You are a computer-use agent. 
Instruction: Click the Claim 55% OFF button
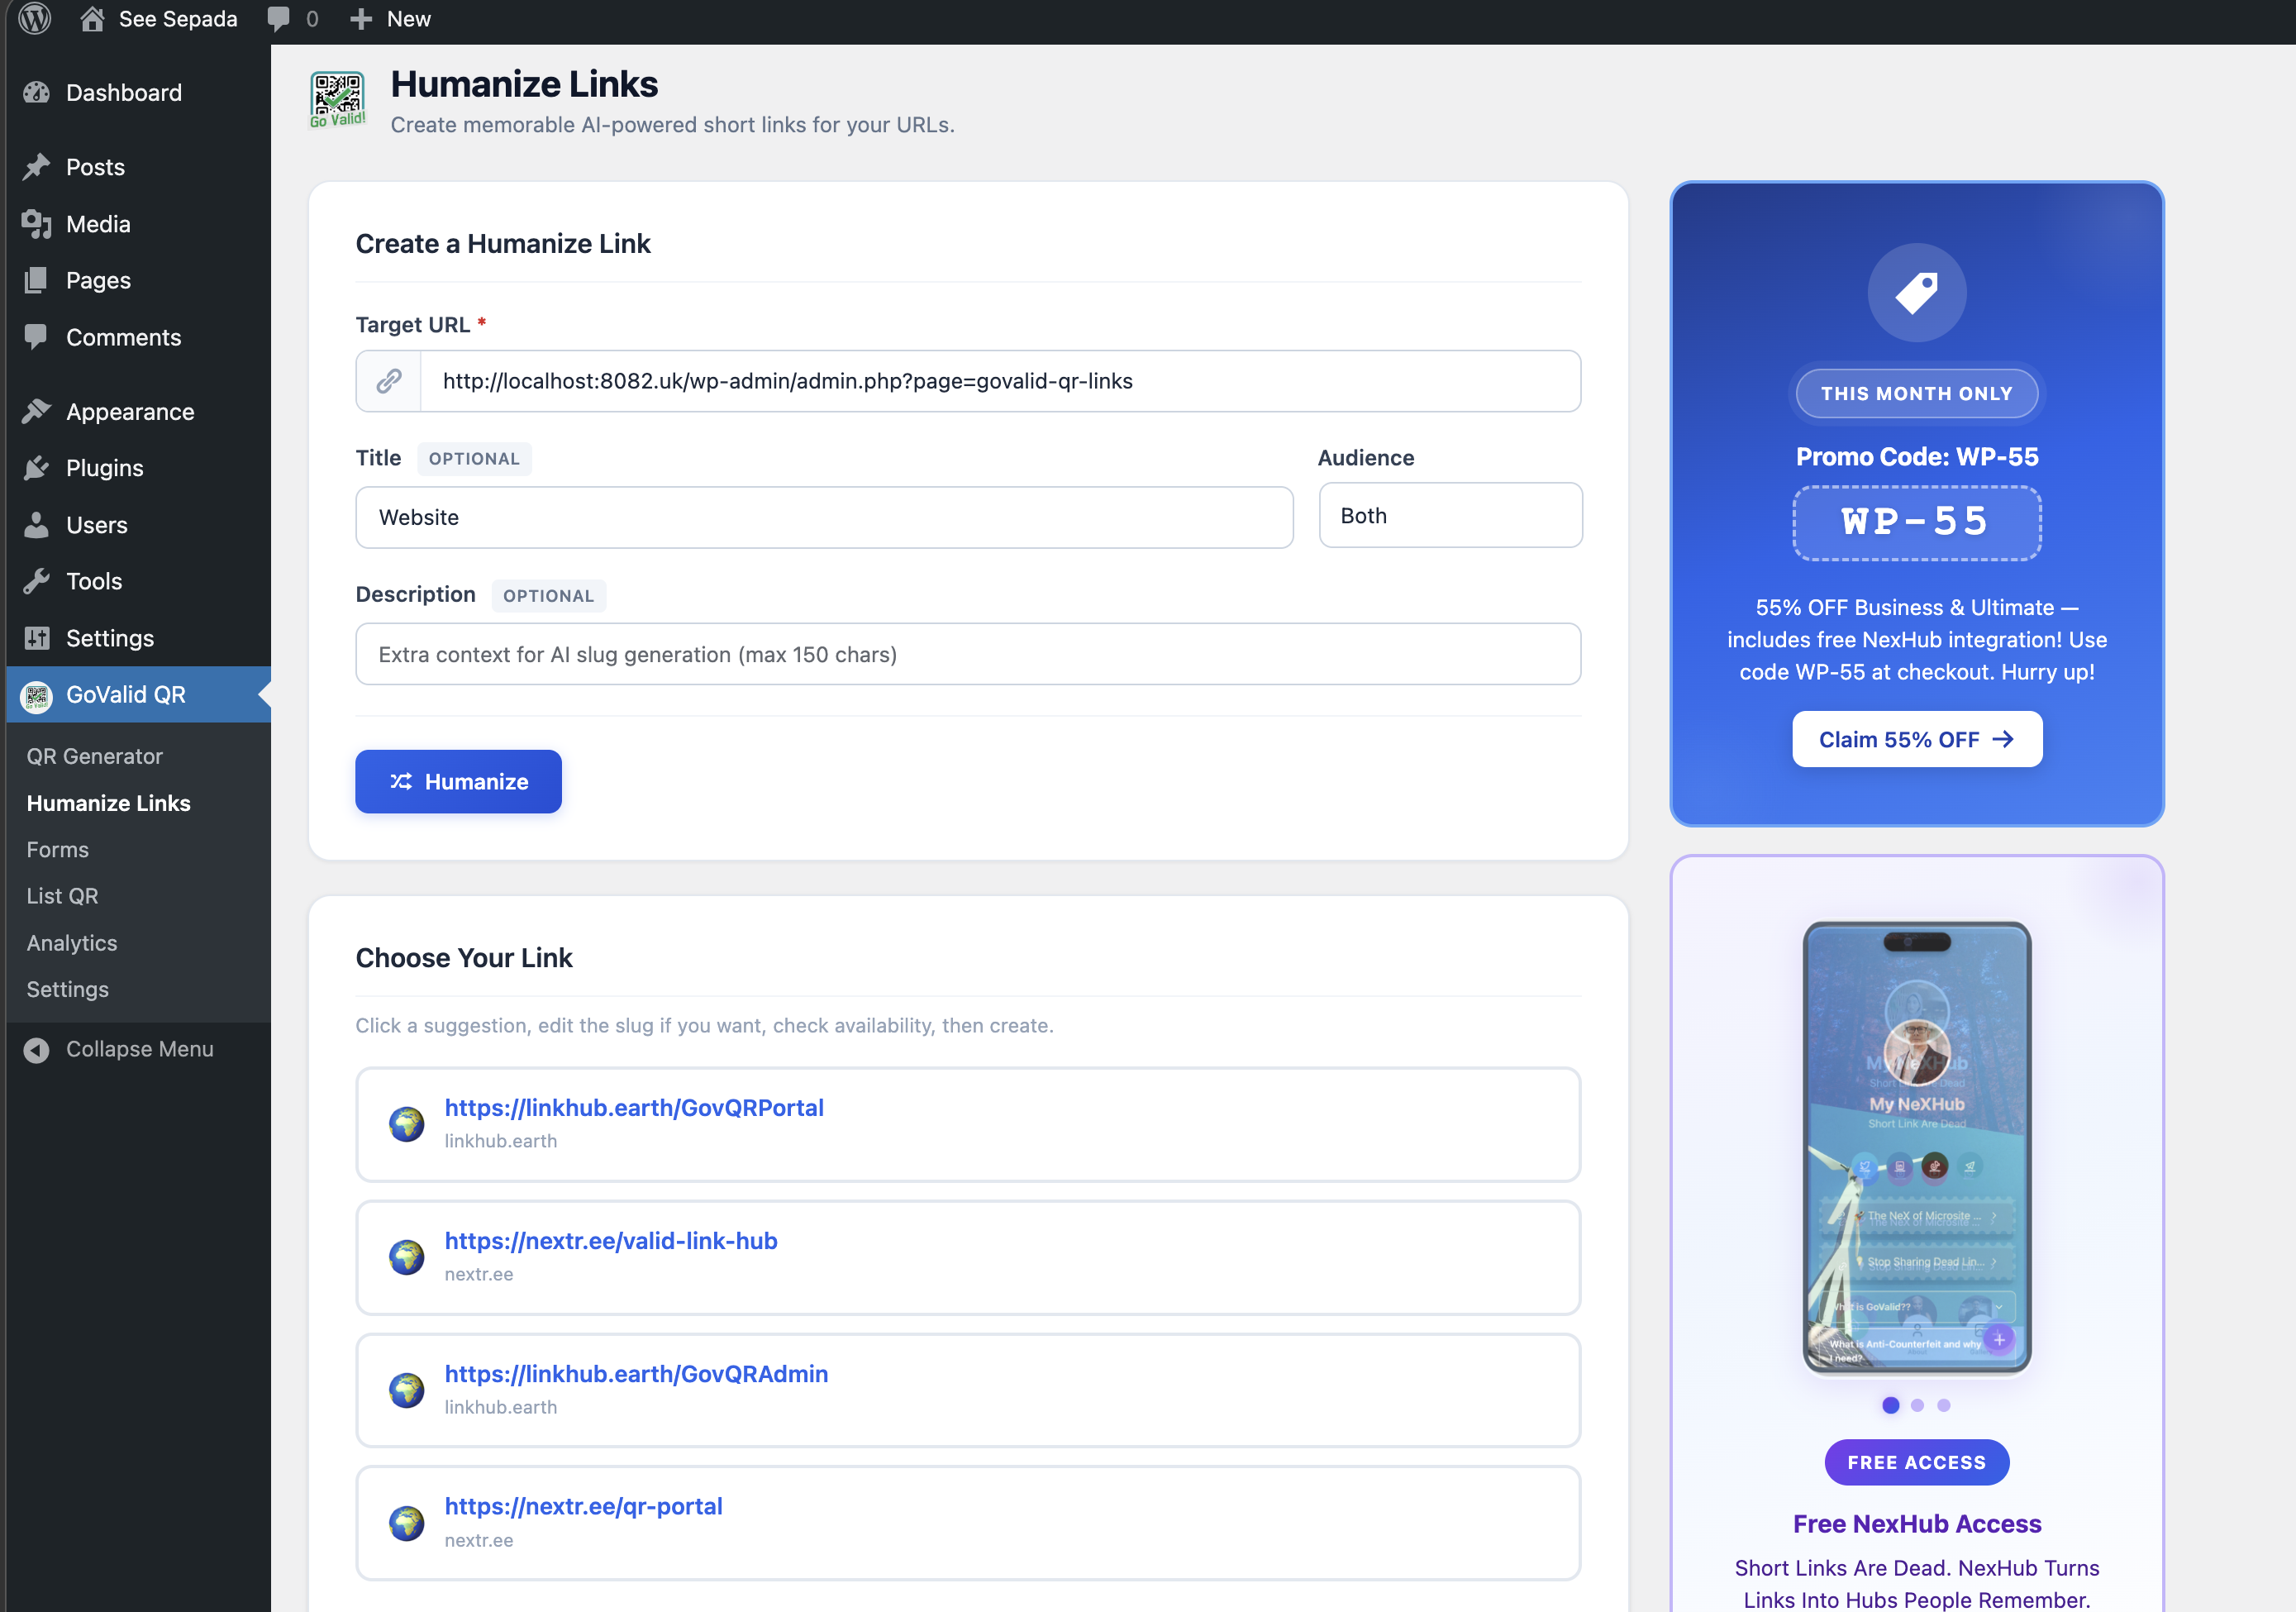[x=1916, y=740]
